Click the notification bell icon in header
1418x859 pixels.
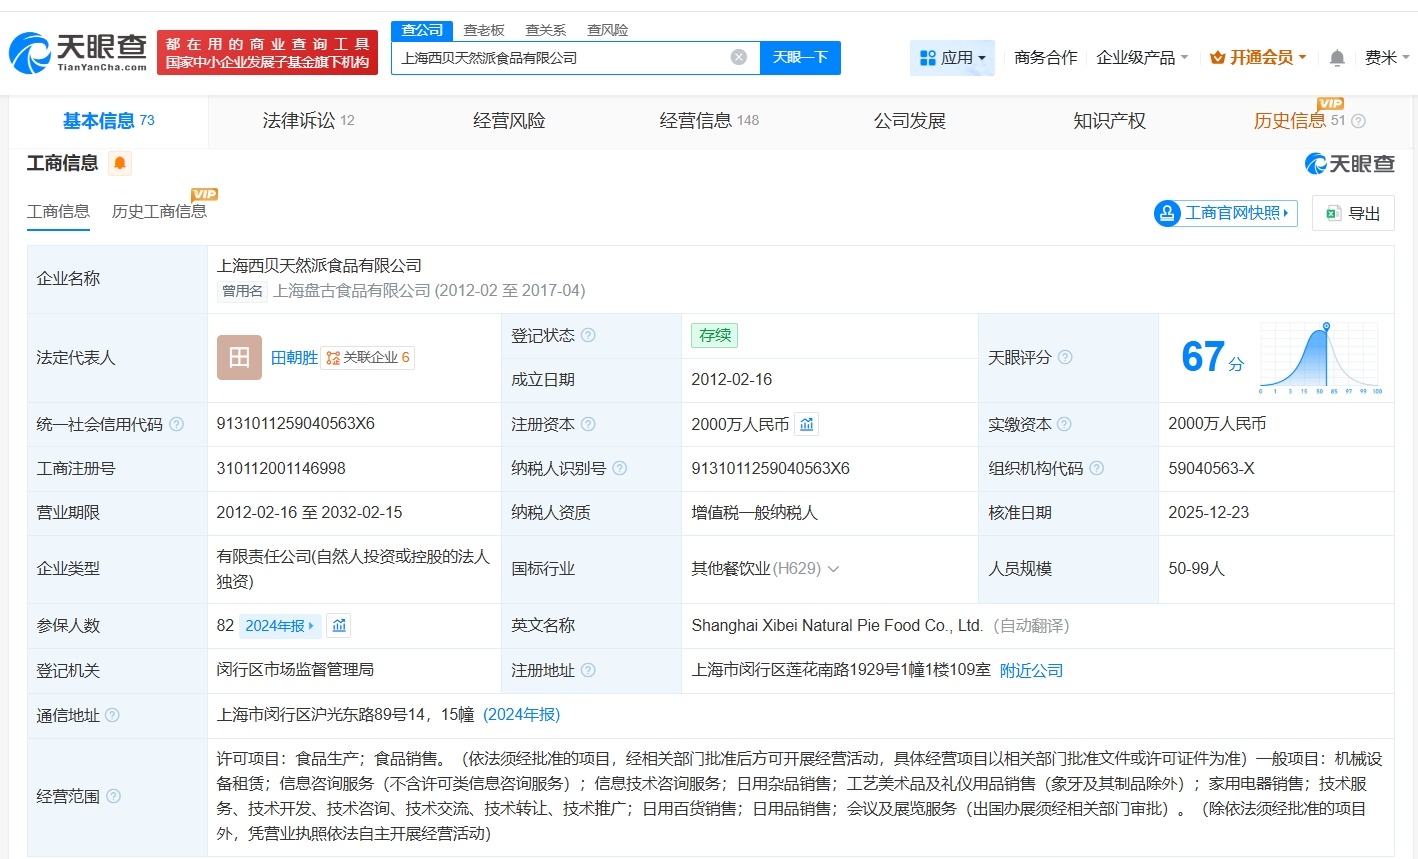1337,58
